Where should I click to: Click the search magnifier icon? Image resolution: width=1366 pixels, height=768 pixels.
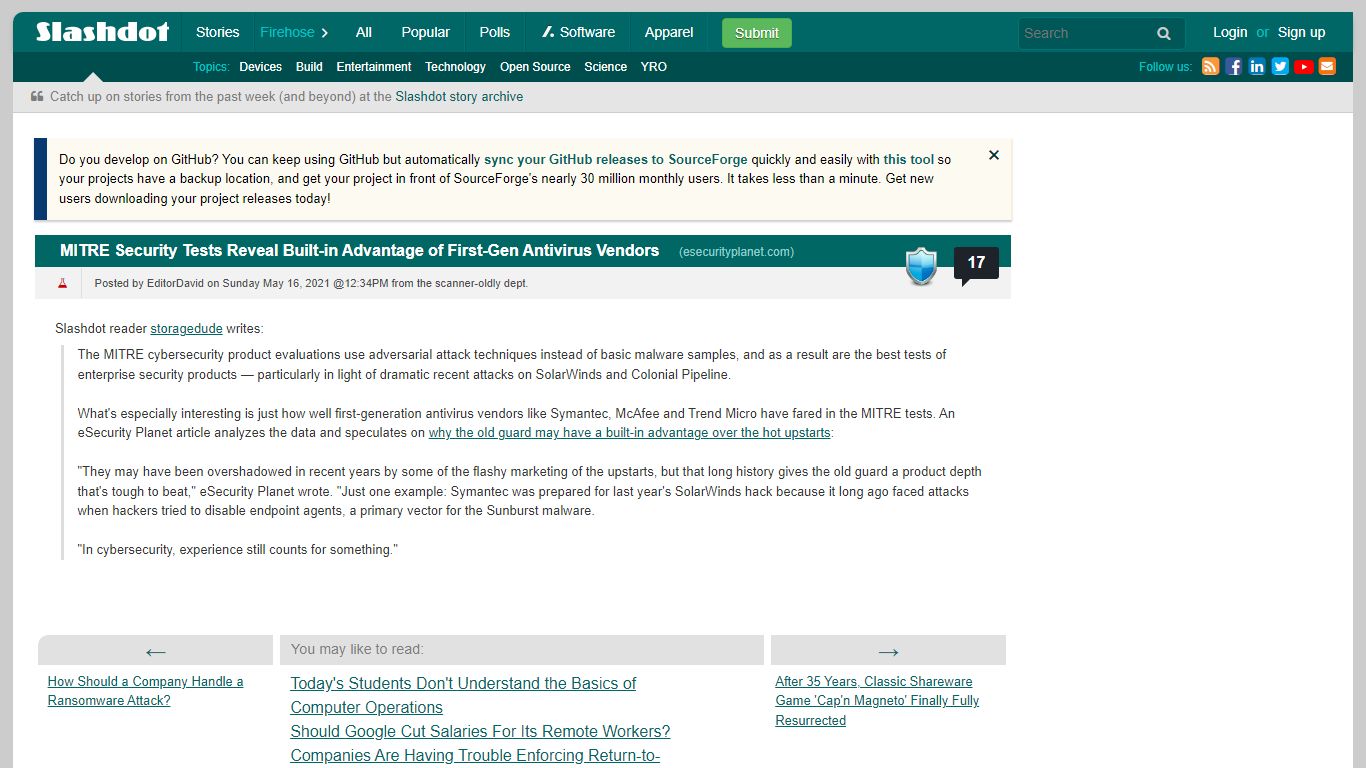tap(1164, 33)
